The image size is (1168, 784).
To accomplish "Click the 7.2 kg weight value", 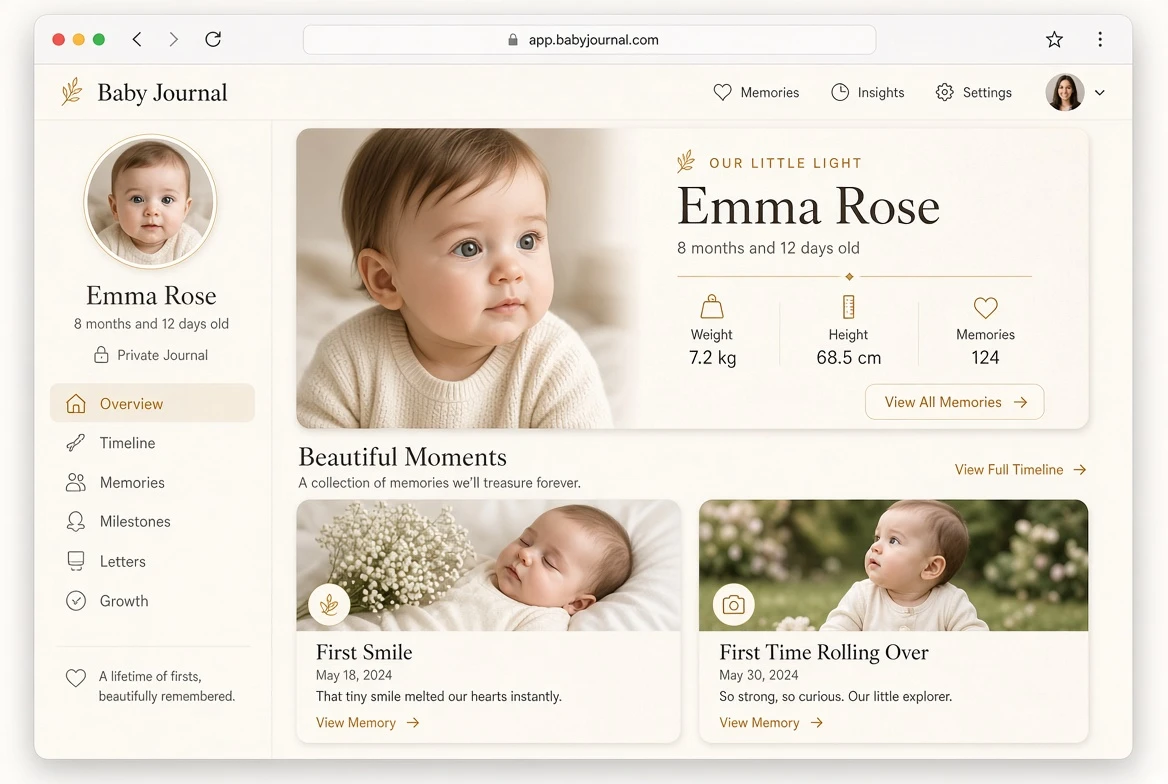I will [712, 358].
